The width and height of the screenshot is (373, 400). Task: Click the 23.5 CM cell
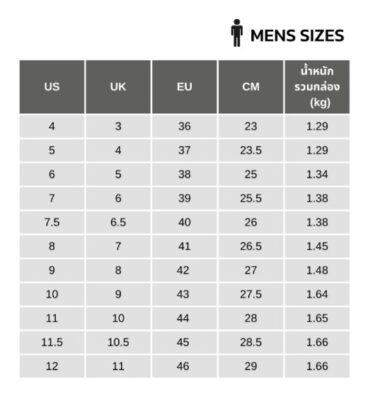251,150
